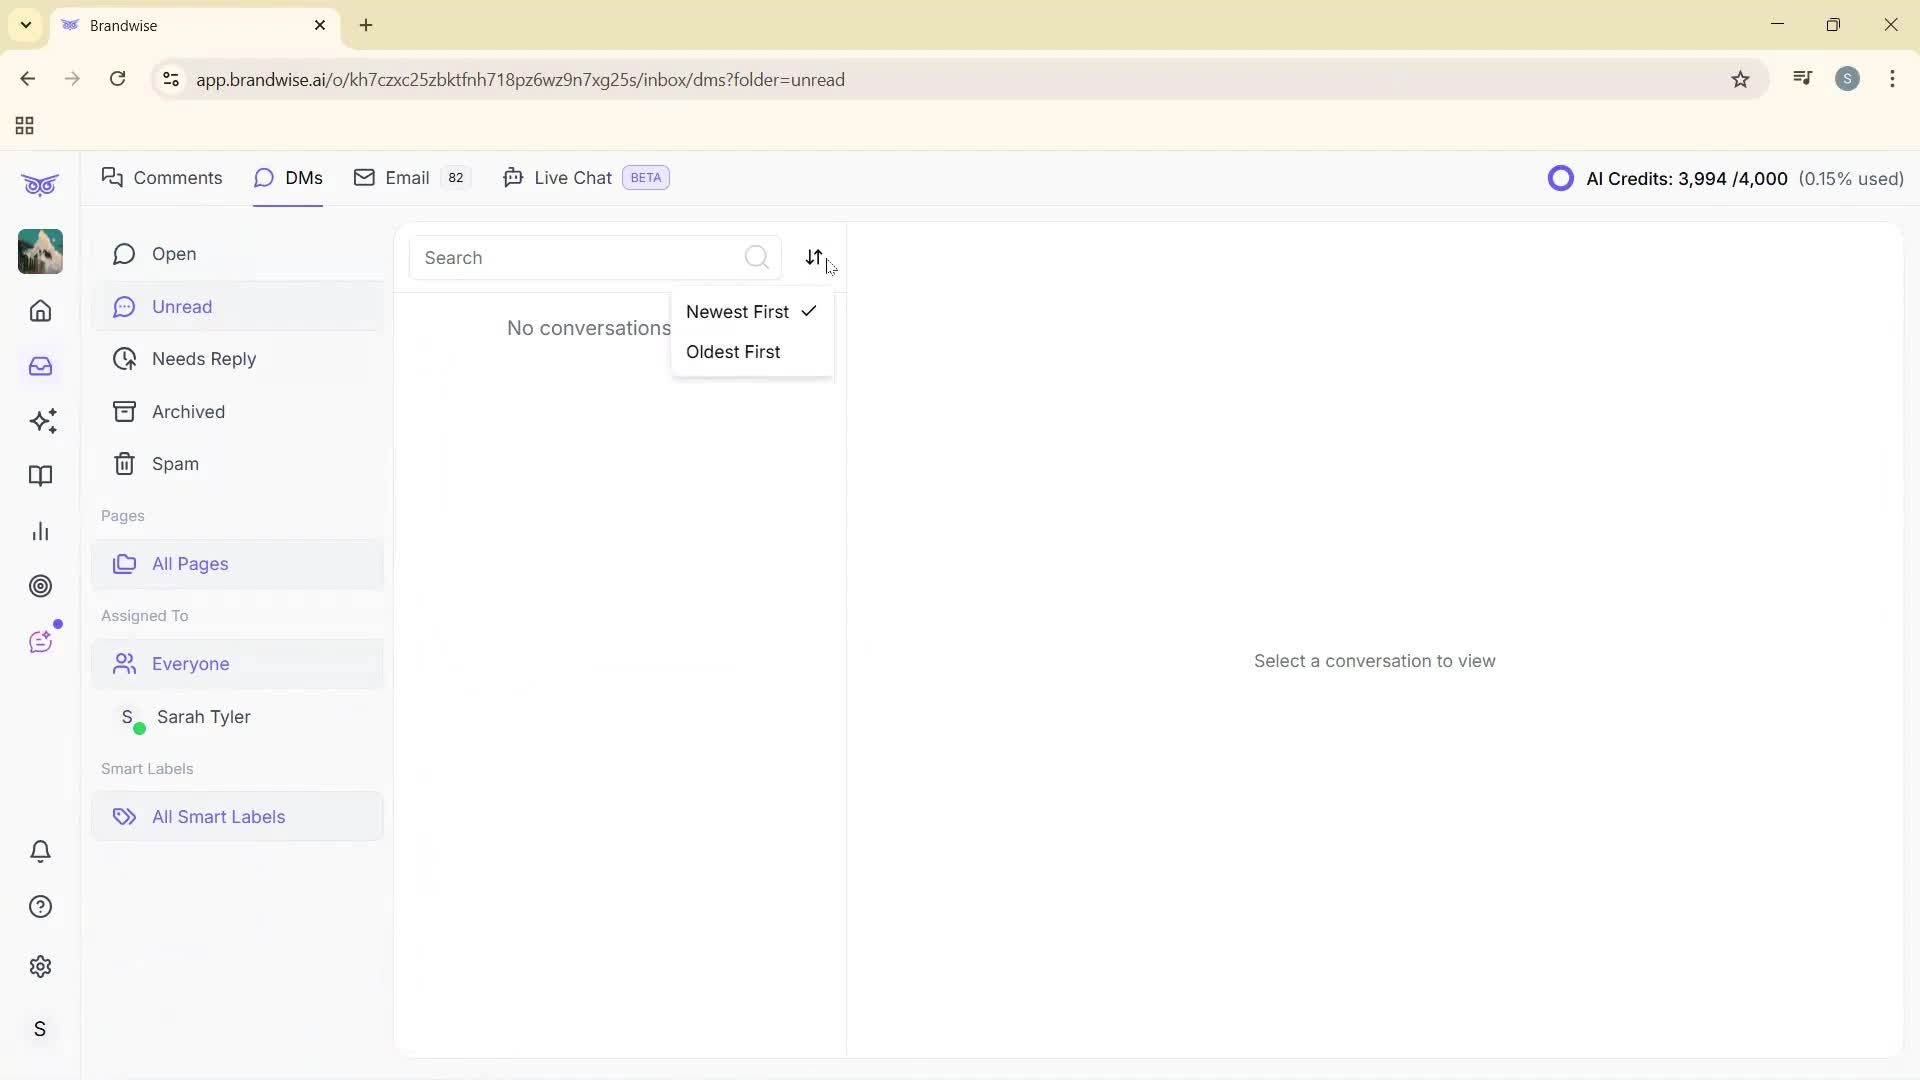Open the sort order icon beside search
Screen dimensions: 1920x1080
point(816,257)
